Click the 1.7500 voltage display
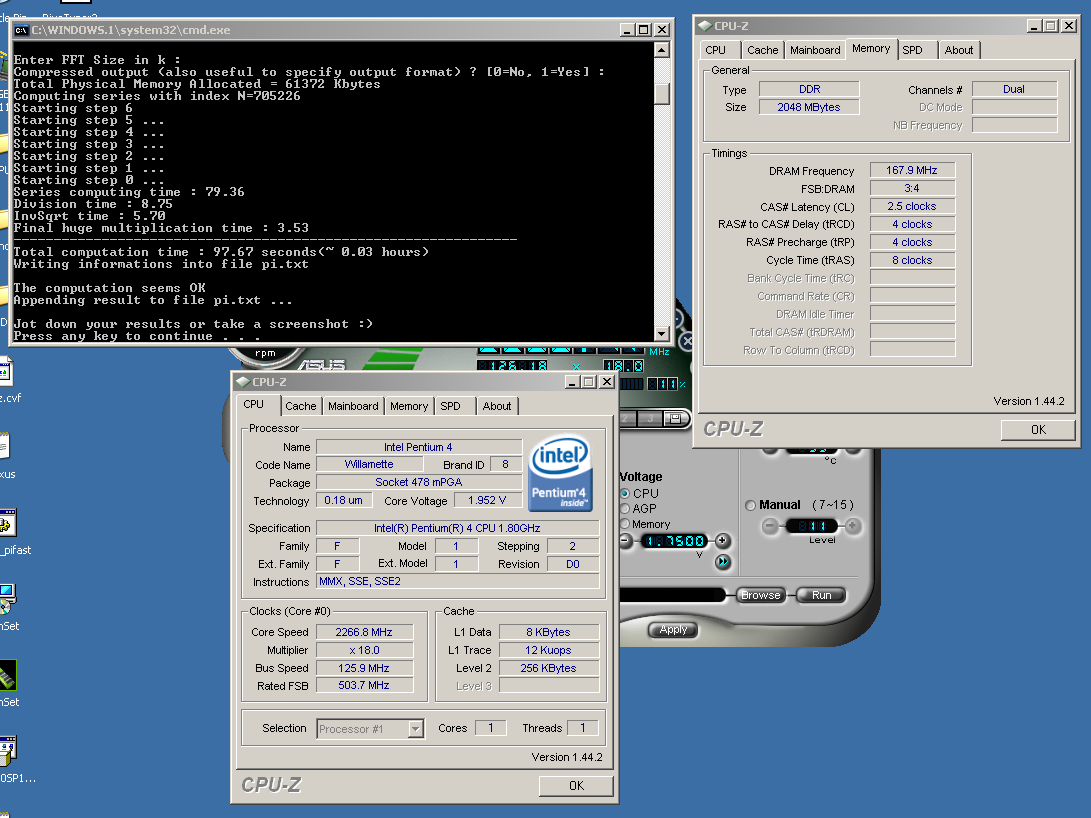This screenshot has width=1091, height=818. [674, 540]
